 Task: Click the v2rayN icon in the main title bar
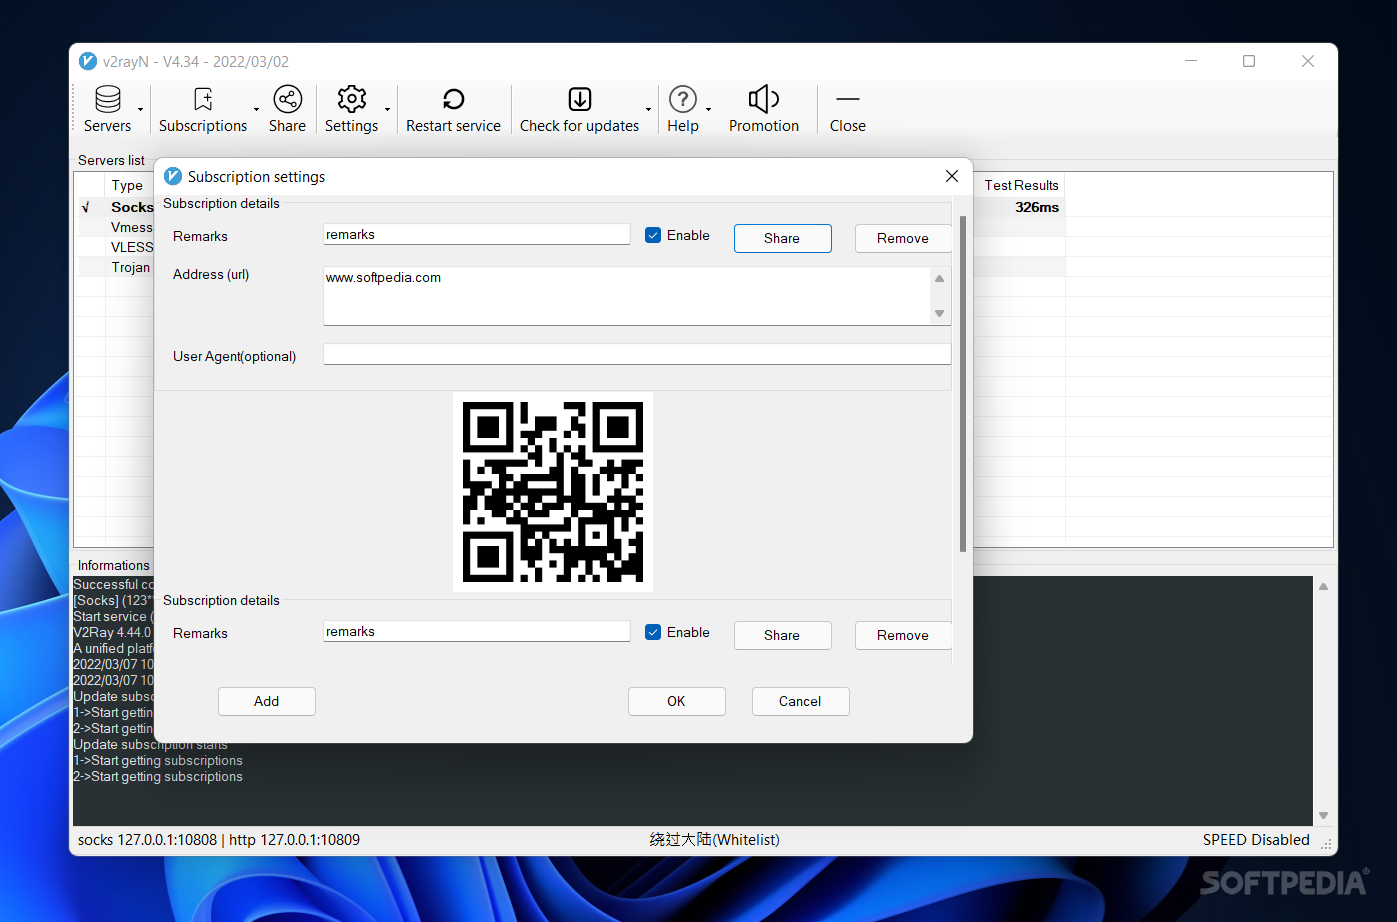point(88,61)
